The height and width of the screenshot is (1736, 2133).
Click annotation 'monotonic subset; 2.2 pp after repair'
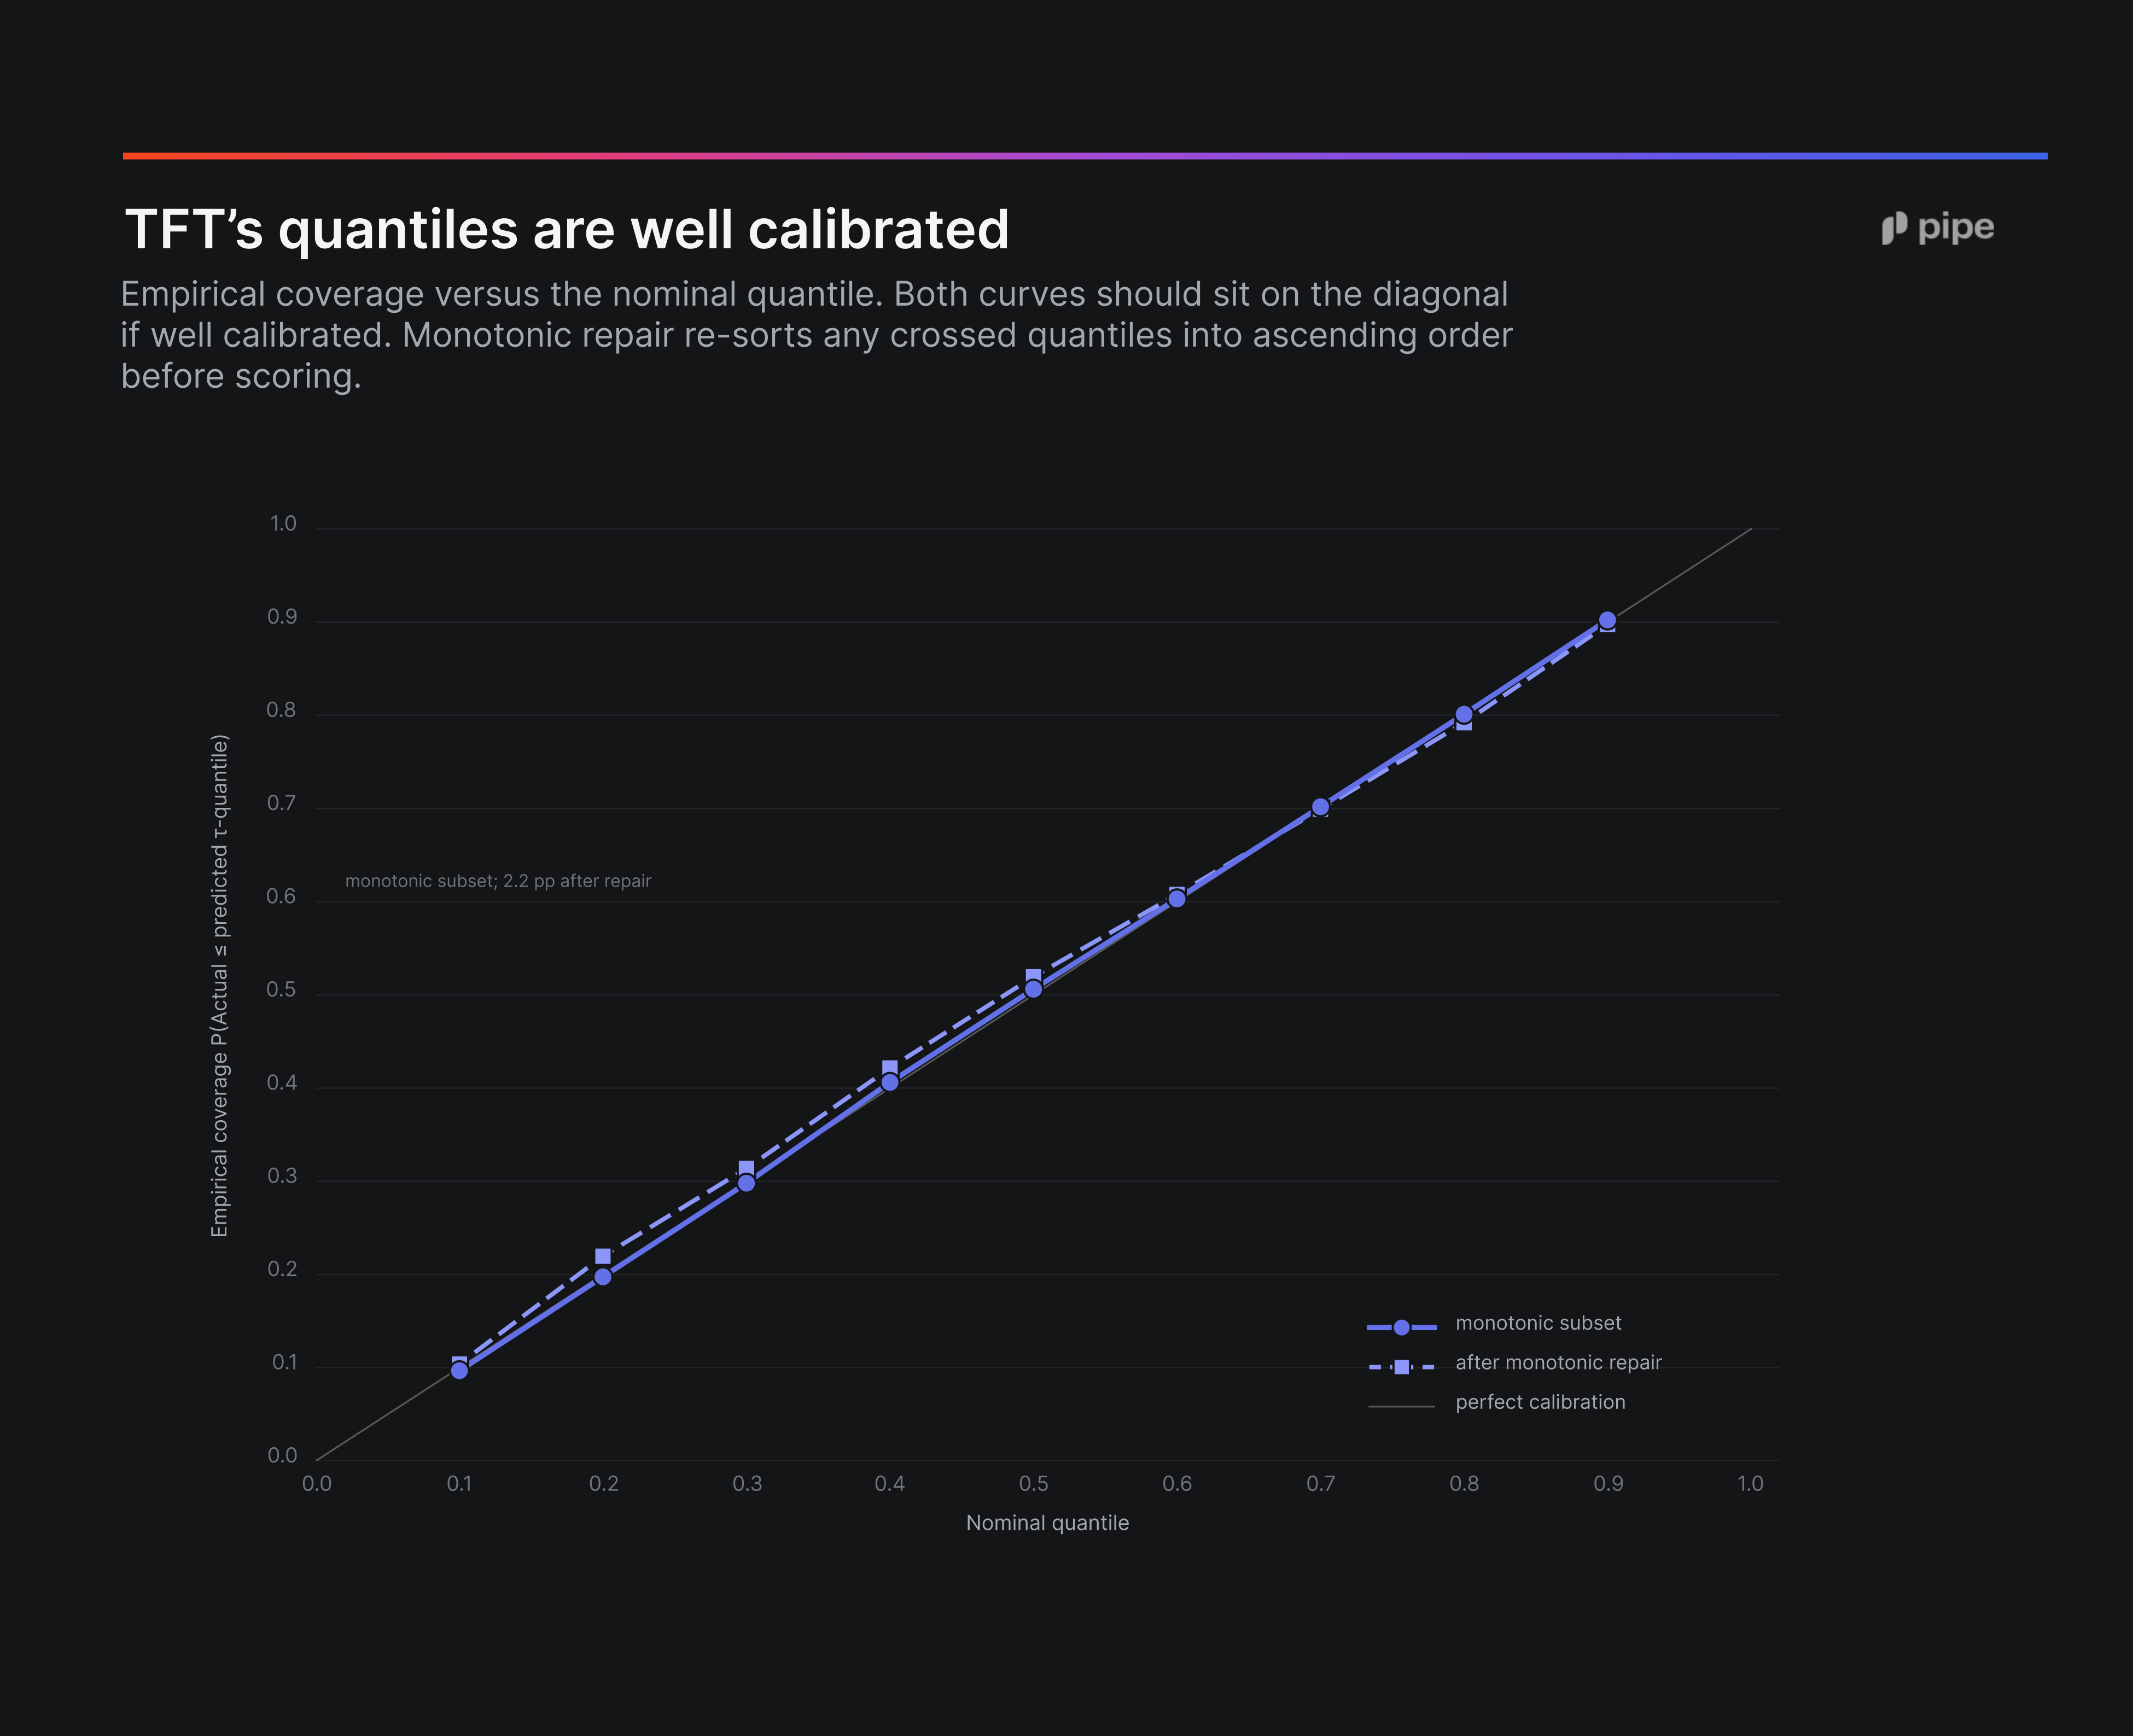(x=498, y=881)
